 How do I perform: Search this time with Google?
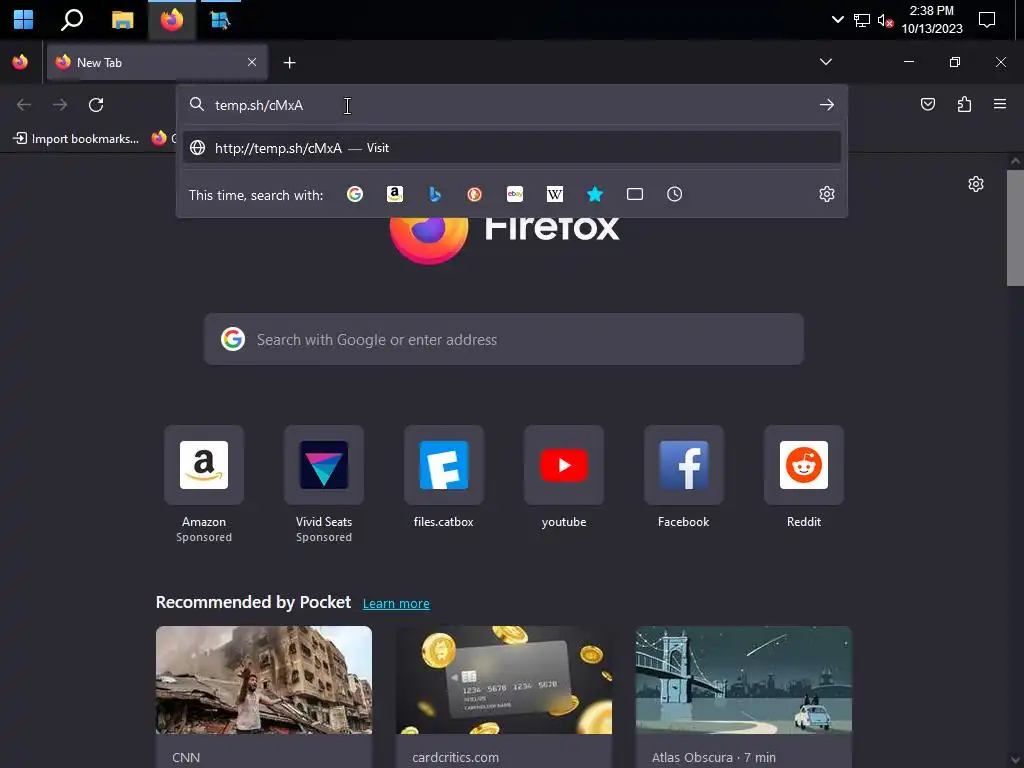pyautogui.click(x=355, y=194)
